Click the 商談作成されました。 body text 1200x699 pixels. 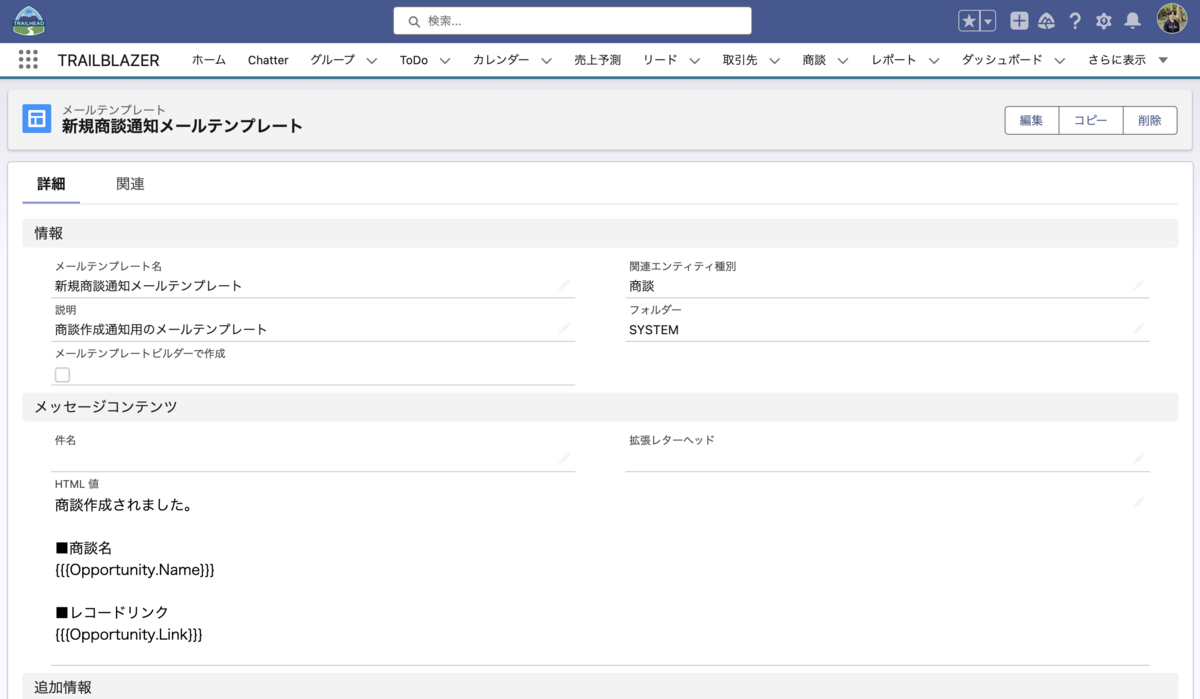[x=124, y=505]
